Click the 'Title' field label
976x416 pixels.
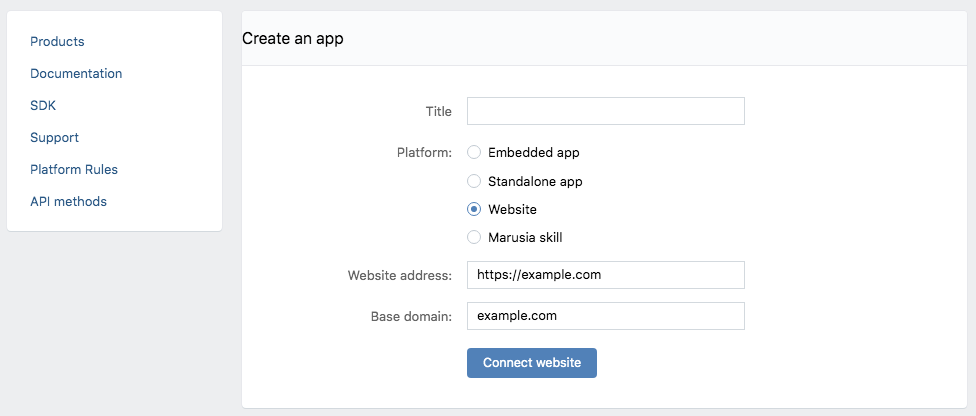click(x=439, y=111)
